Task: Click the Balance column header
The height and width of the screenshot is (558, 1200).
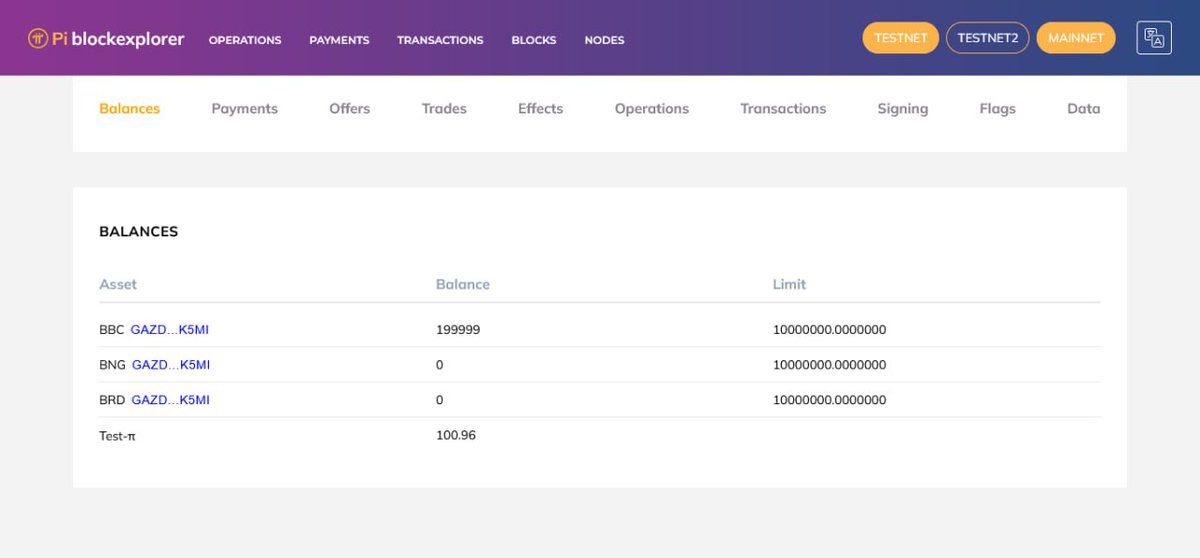Action: 463,284
